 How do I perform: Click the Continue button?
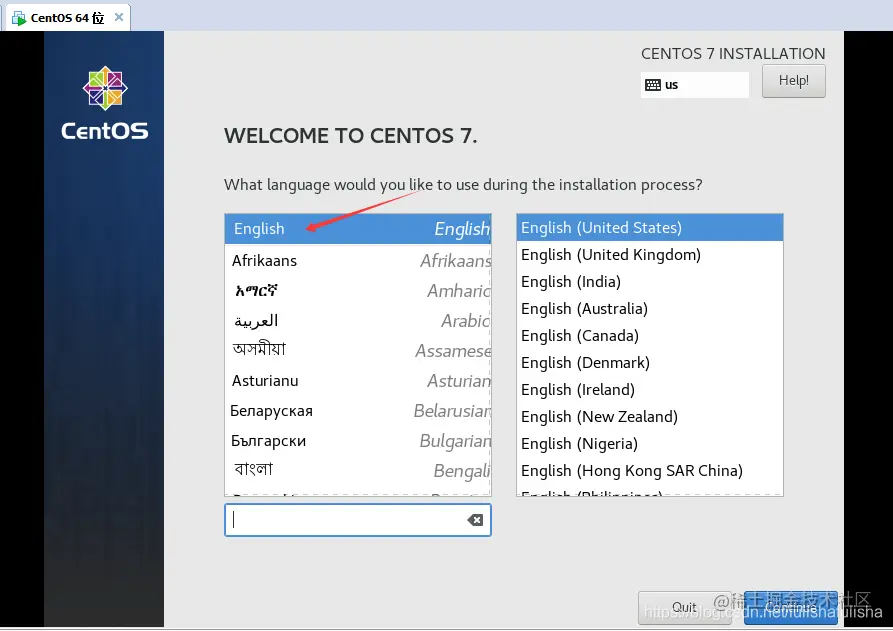pyautogui.click(x=790, y=608)
